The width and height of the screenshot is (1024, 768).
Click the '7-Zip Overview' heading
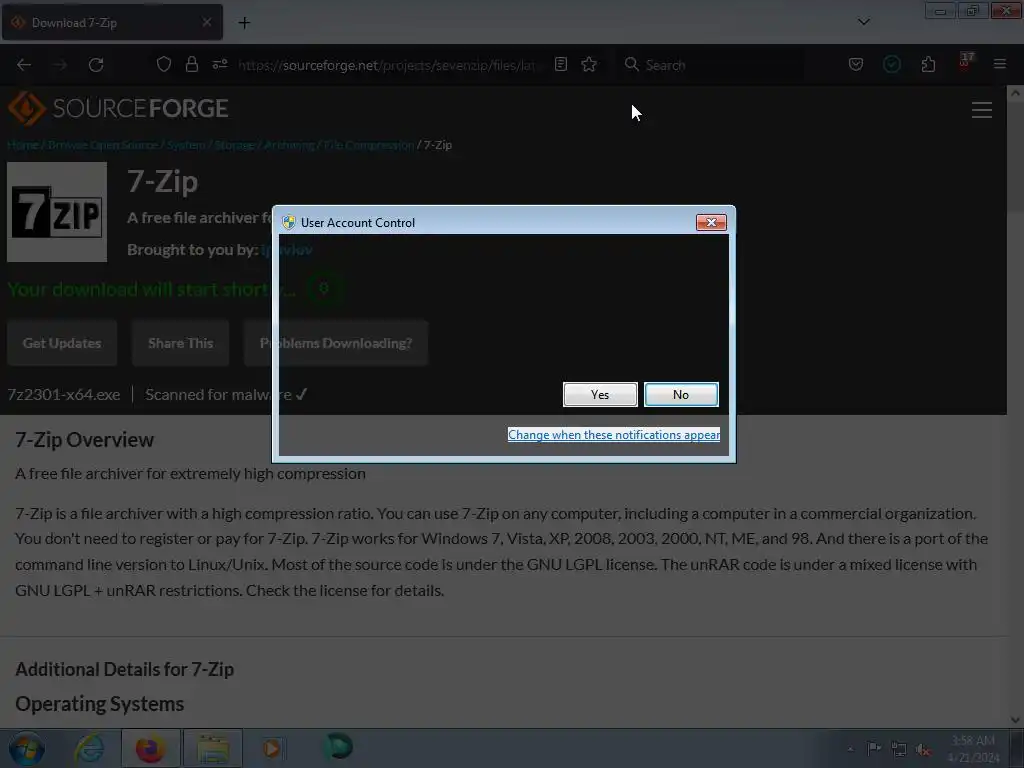pos(84,440)
